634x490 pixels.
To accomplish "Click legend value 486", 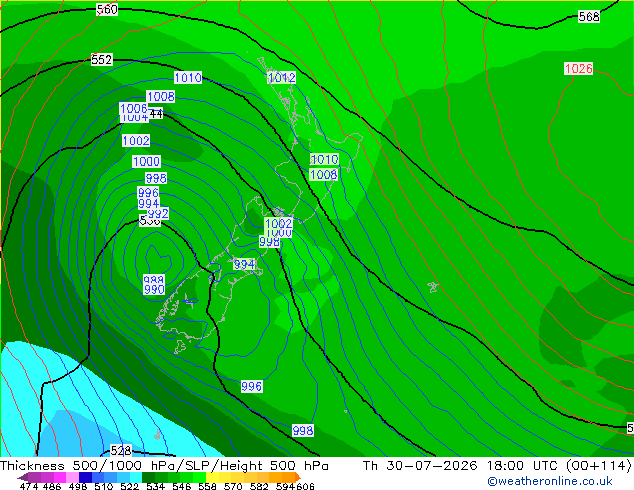I will coord(52,486).
